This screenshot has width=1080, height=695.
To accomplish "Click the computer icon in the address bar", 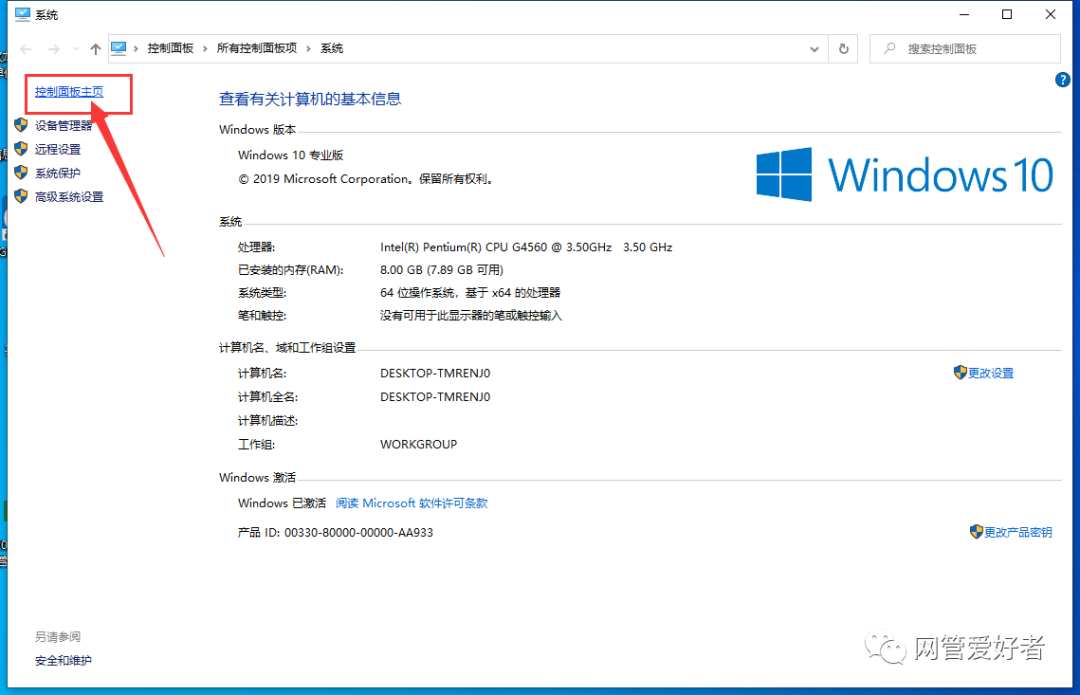I will 118,48.
